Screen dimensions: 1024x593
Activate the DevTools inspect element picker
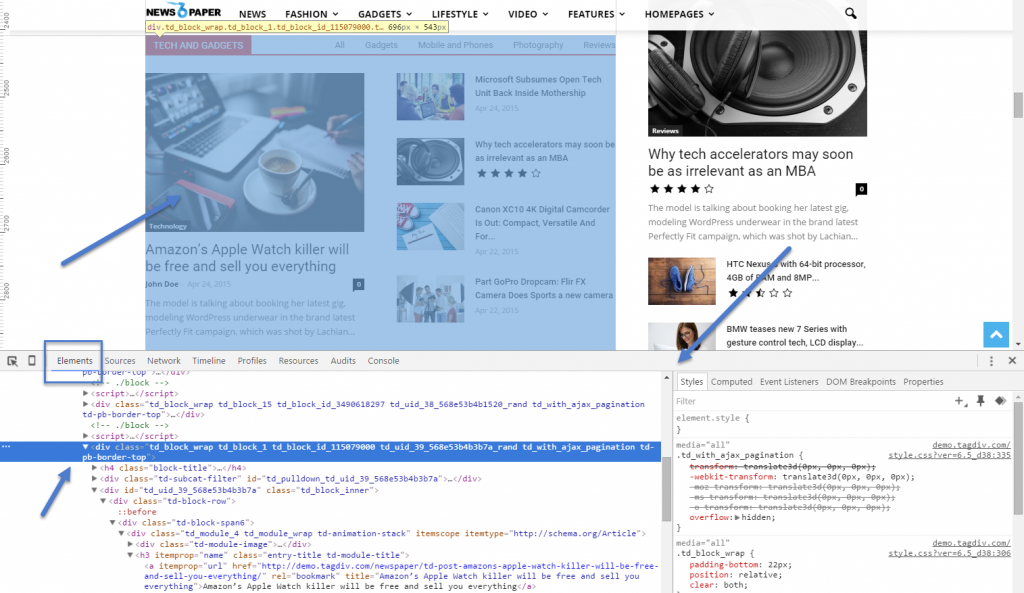pos(12,361)
